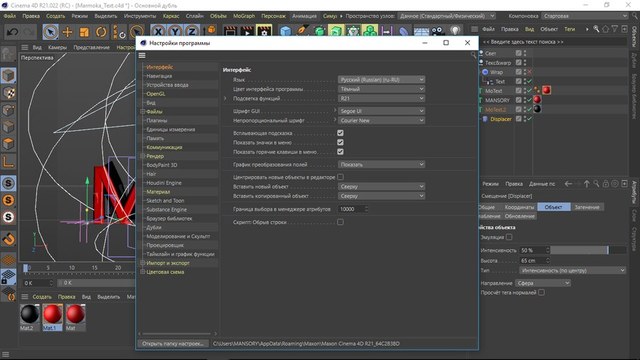Screen dimensions: 640x360
Task: Open the Preferences window hamburger menu
Action: point(142,56)
